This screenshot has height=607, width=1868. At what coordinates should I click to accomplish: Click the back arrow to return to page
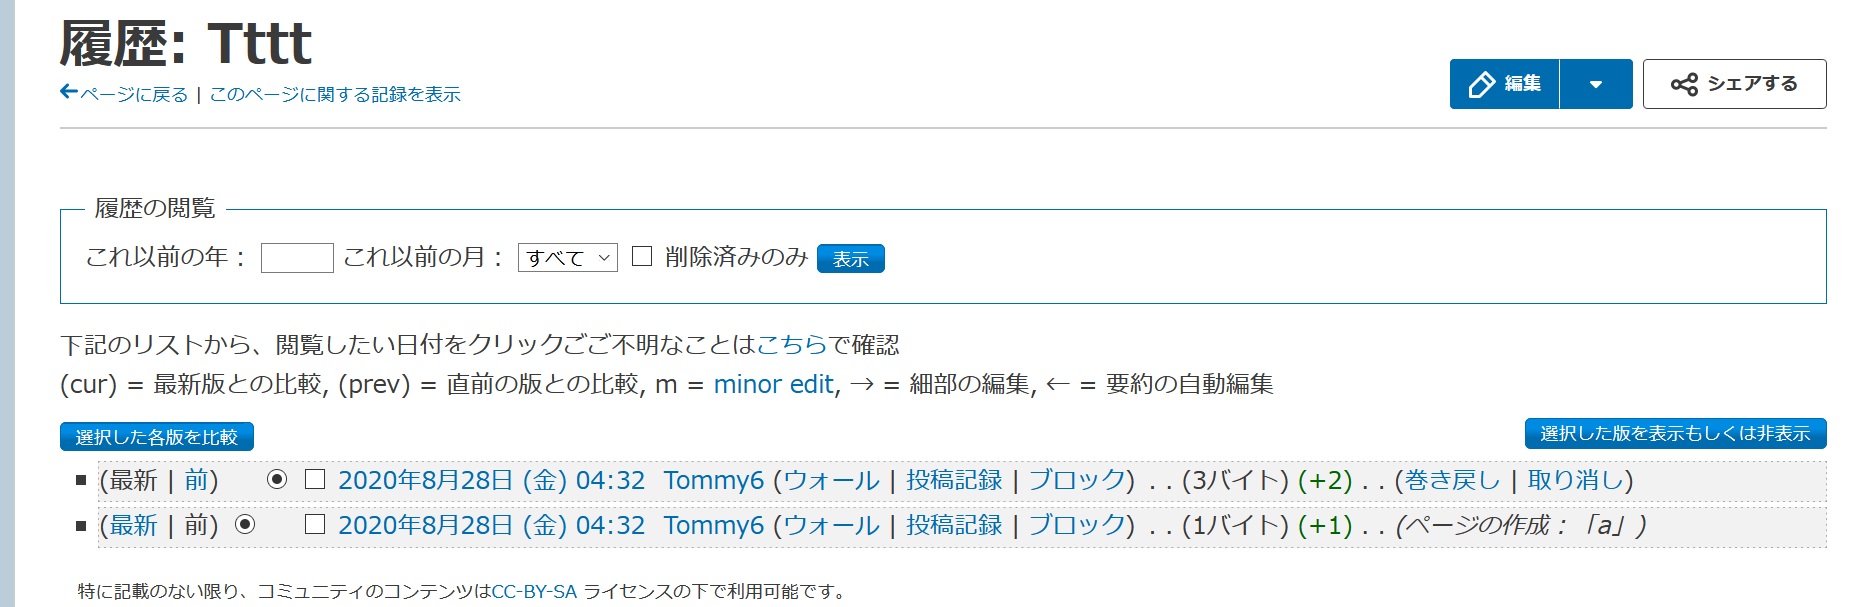coord(69,93)
